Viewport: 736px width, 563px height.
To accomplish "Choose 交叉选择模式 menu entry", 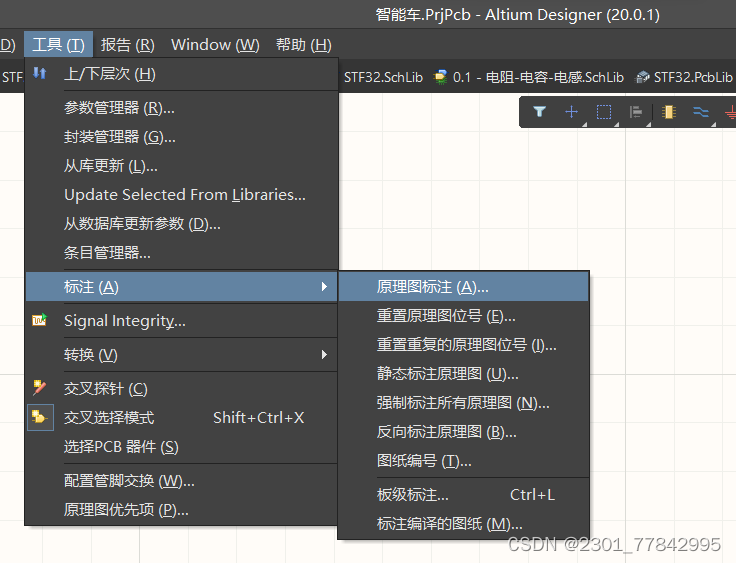I will point(182,417).
